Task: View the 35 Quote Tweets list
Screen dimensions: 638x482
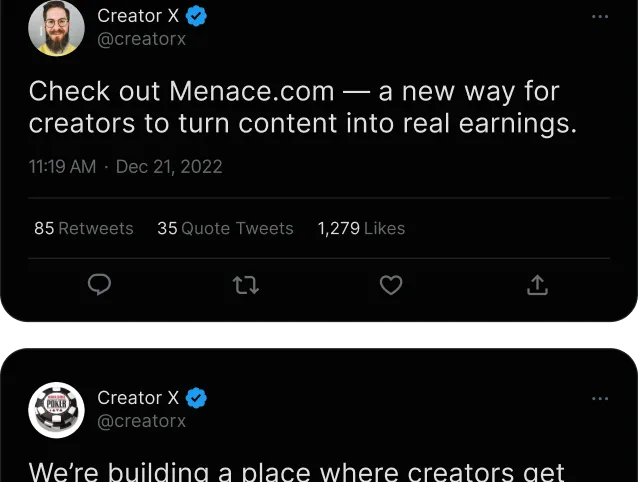Action: 225,228
